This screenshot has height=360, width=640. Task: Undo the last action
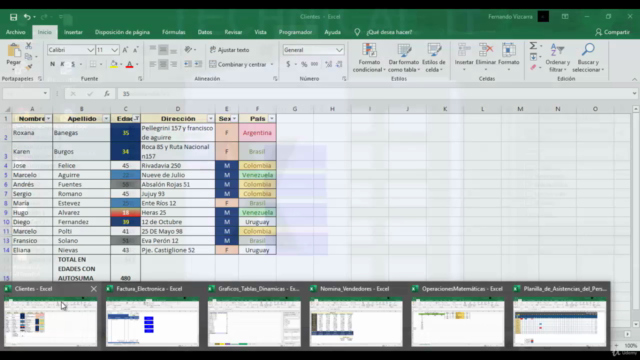(x=27, y=17)
